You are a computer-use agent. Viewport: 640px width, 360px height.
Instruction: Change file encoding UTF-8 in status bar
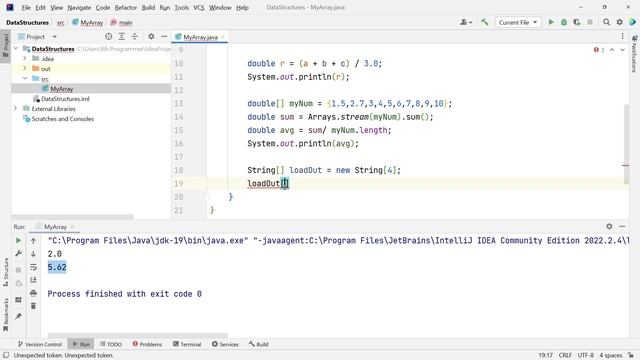coord(586,355)
